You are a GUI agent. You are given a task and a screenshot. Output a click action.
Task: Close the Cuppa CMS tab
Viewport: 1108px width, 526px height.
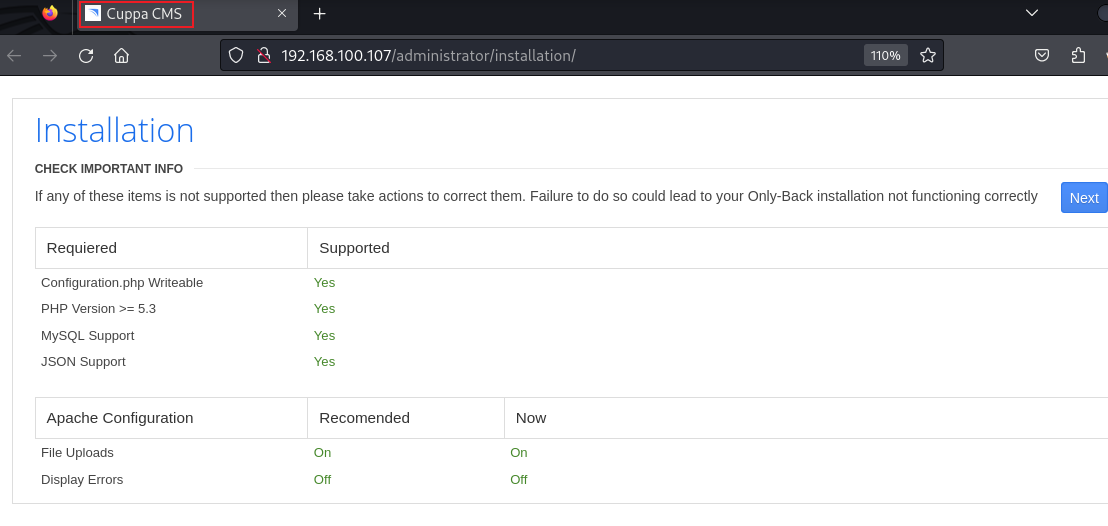point(282,14)
